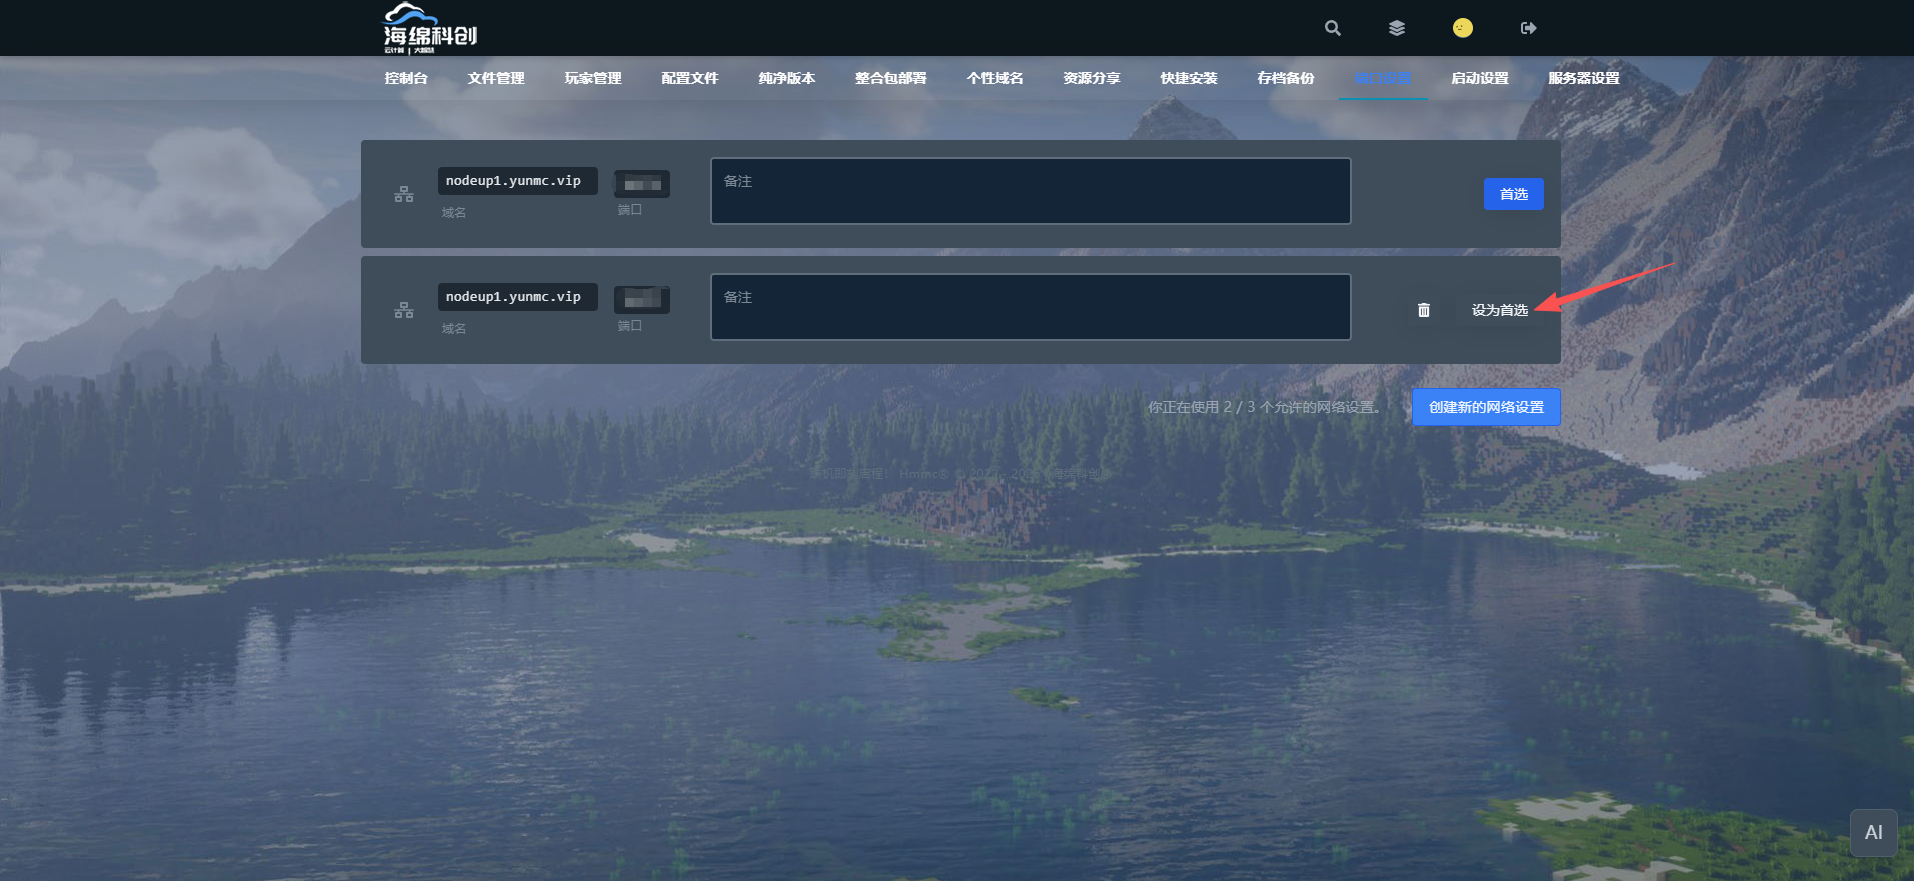Click the first nodeup1.yunmc.vip domain box
Viewport: 1914px width, 881px height.
click(x=517, y=181)
